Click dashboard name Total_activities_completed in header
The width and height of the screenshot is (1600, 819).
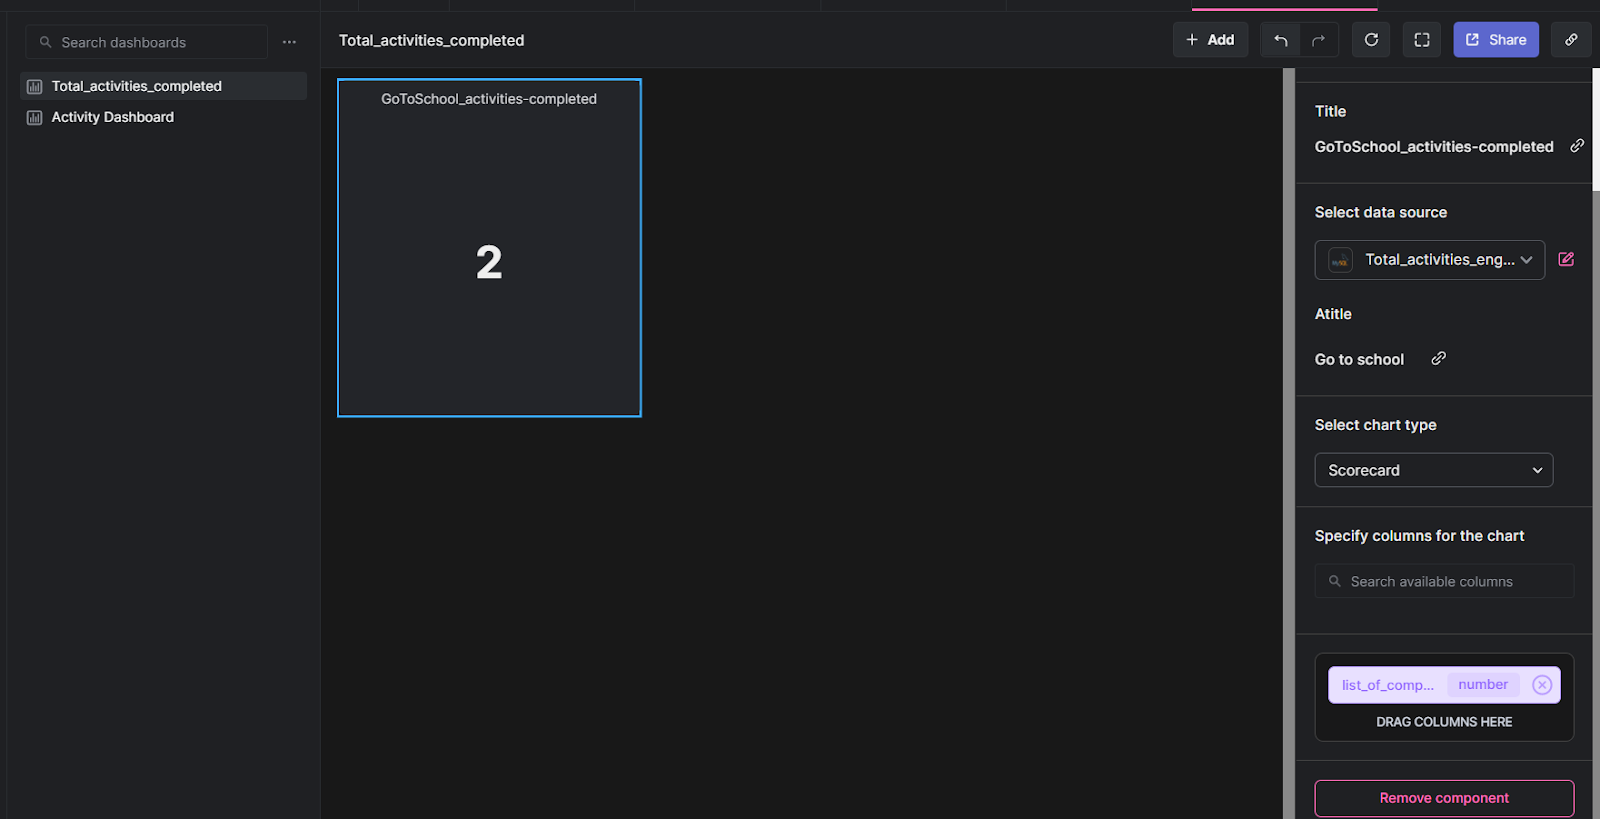tap(431, 40)
